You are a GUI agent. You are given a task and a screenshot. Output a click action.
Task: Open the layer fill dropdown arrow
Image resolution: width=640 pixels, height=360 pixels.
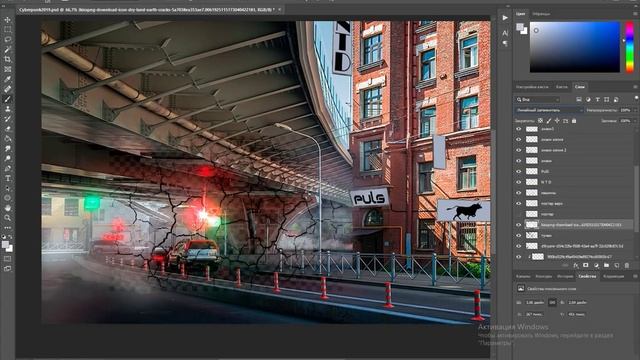pos(635,121)
